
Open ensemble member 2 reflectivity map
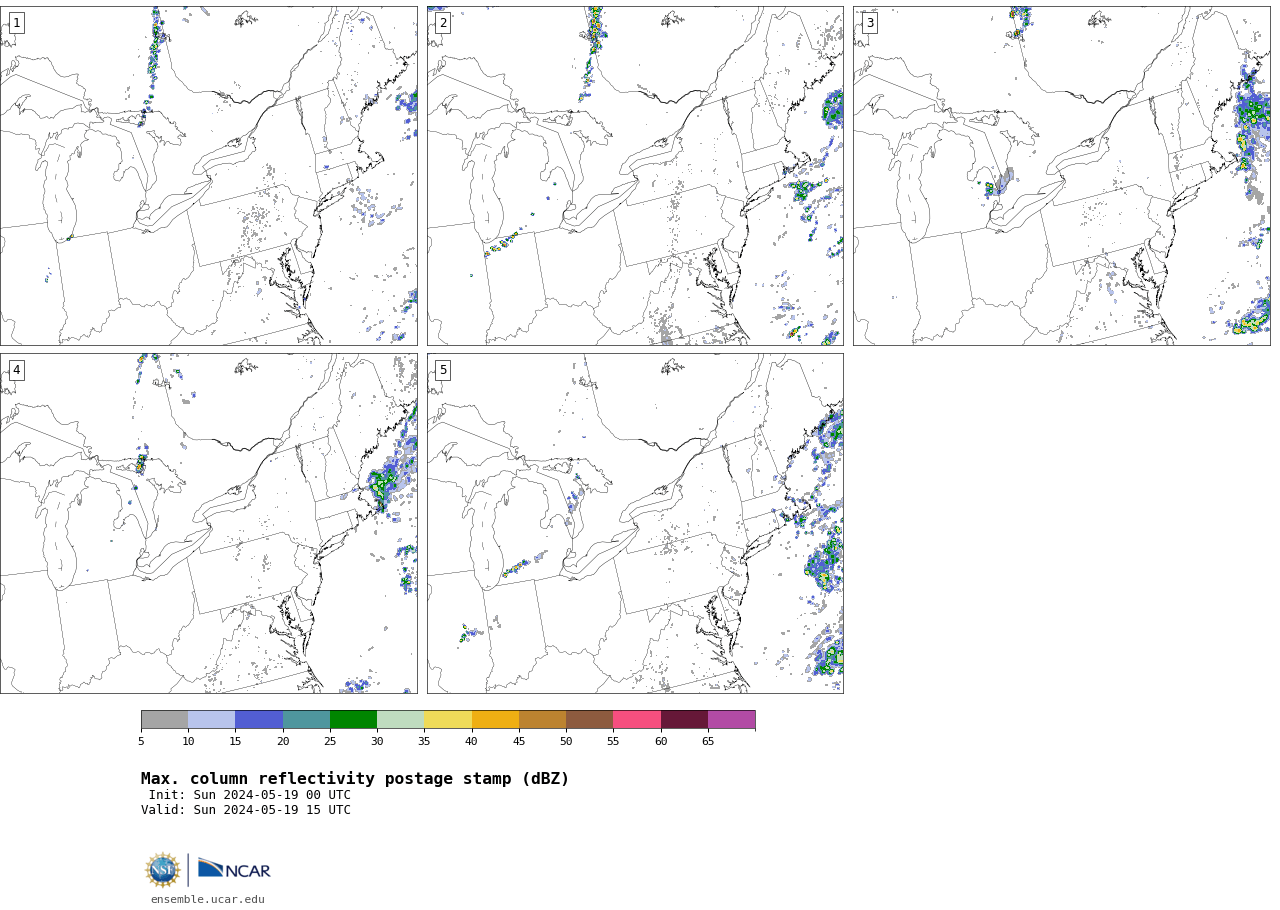coord(635,176)
